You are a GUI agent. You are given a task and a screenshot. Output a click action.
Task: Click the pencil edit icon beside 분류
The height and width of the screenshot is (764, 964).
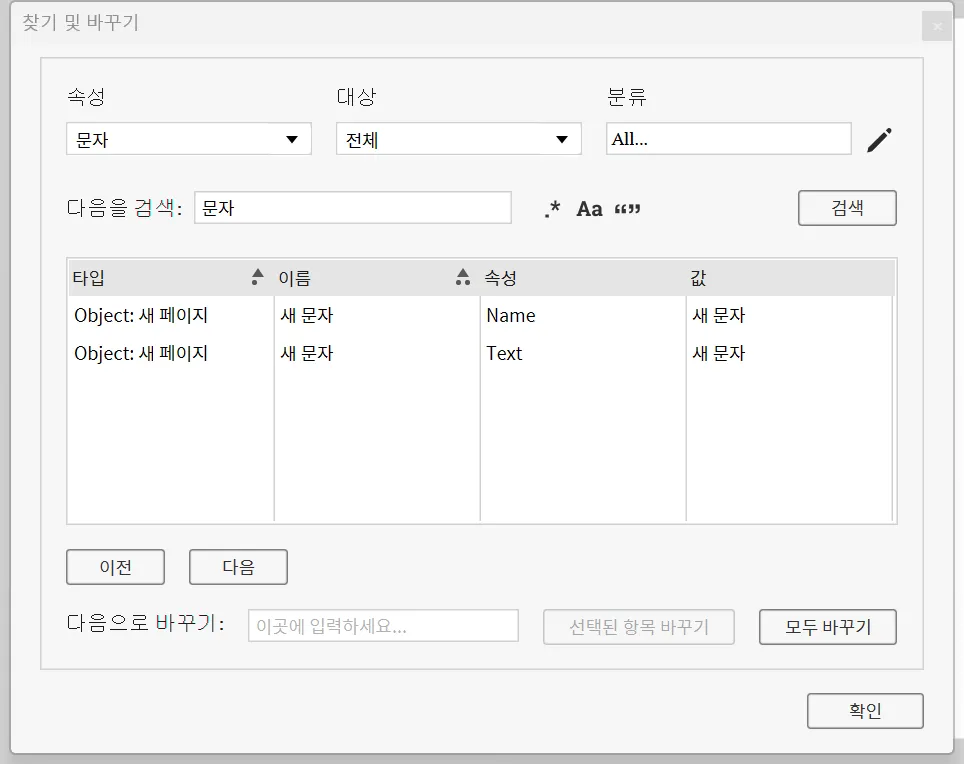879,140
